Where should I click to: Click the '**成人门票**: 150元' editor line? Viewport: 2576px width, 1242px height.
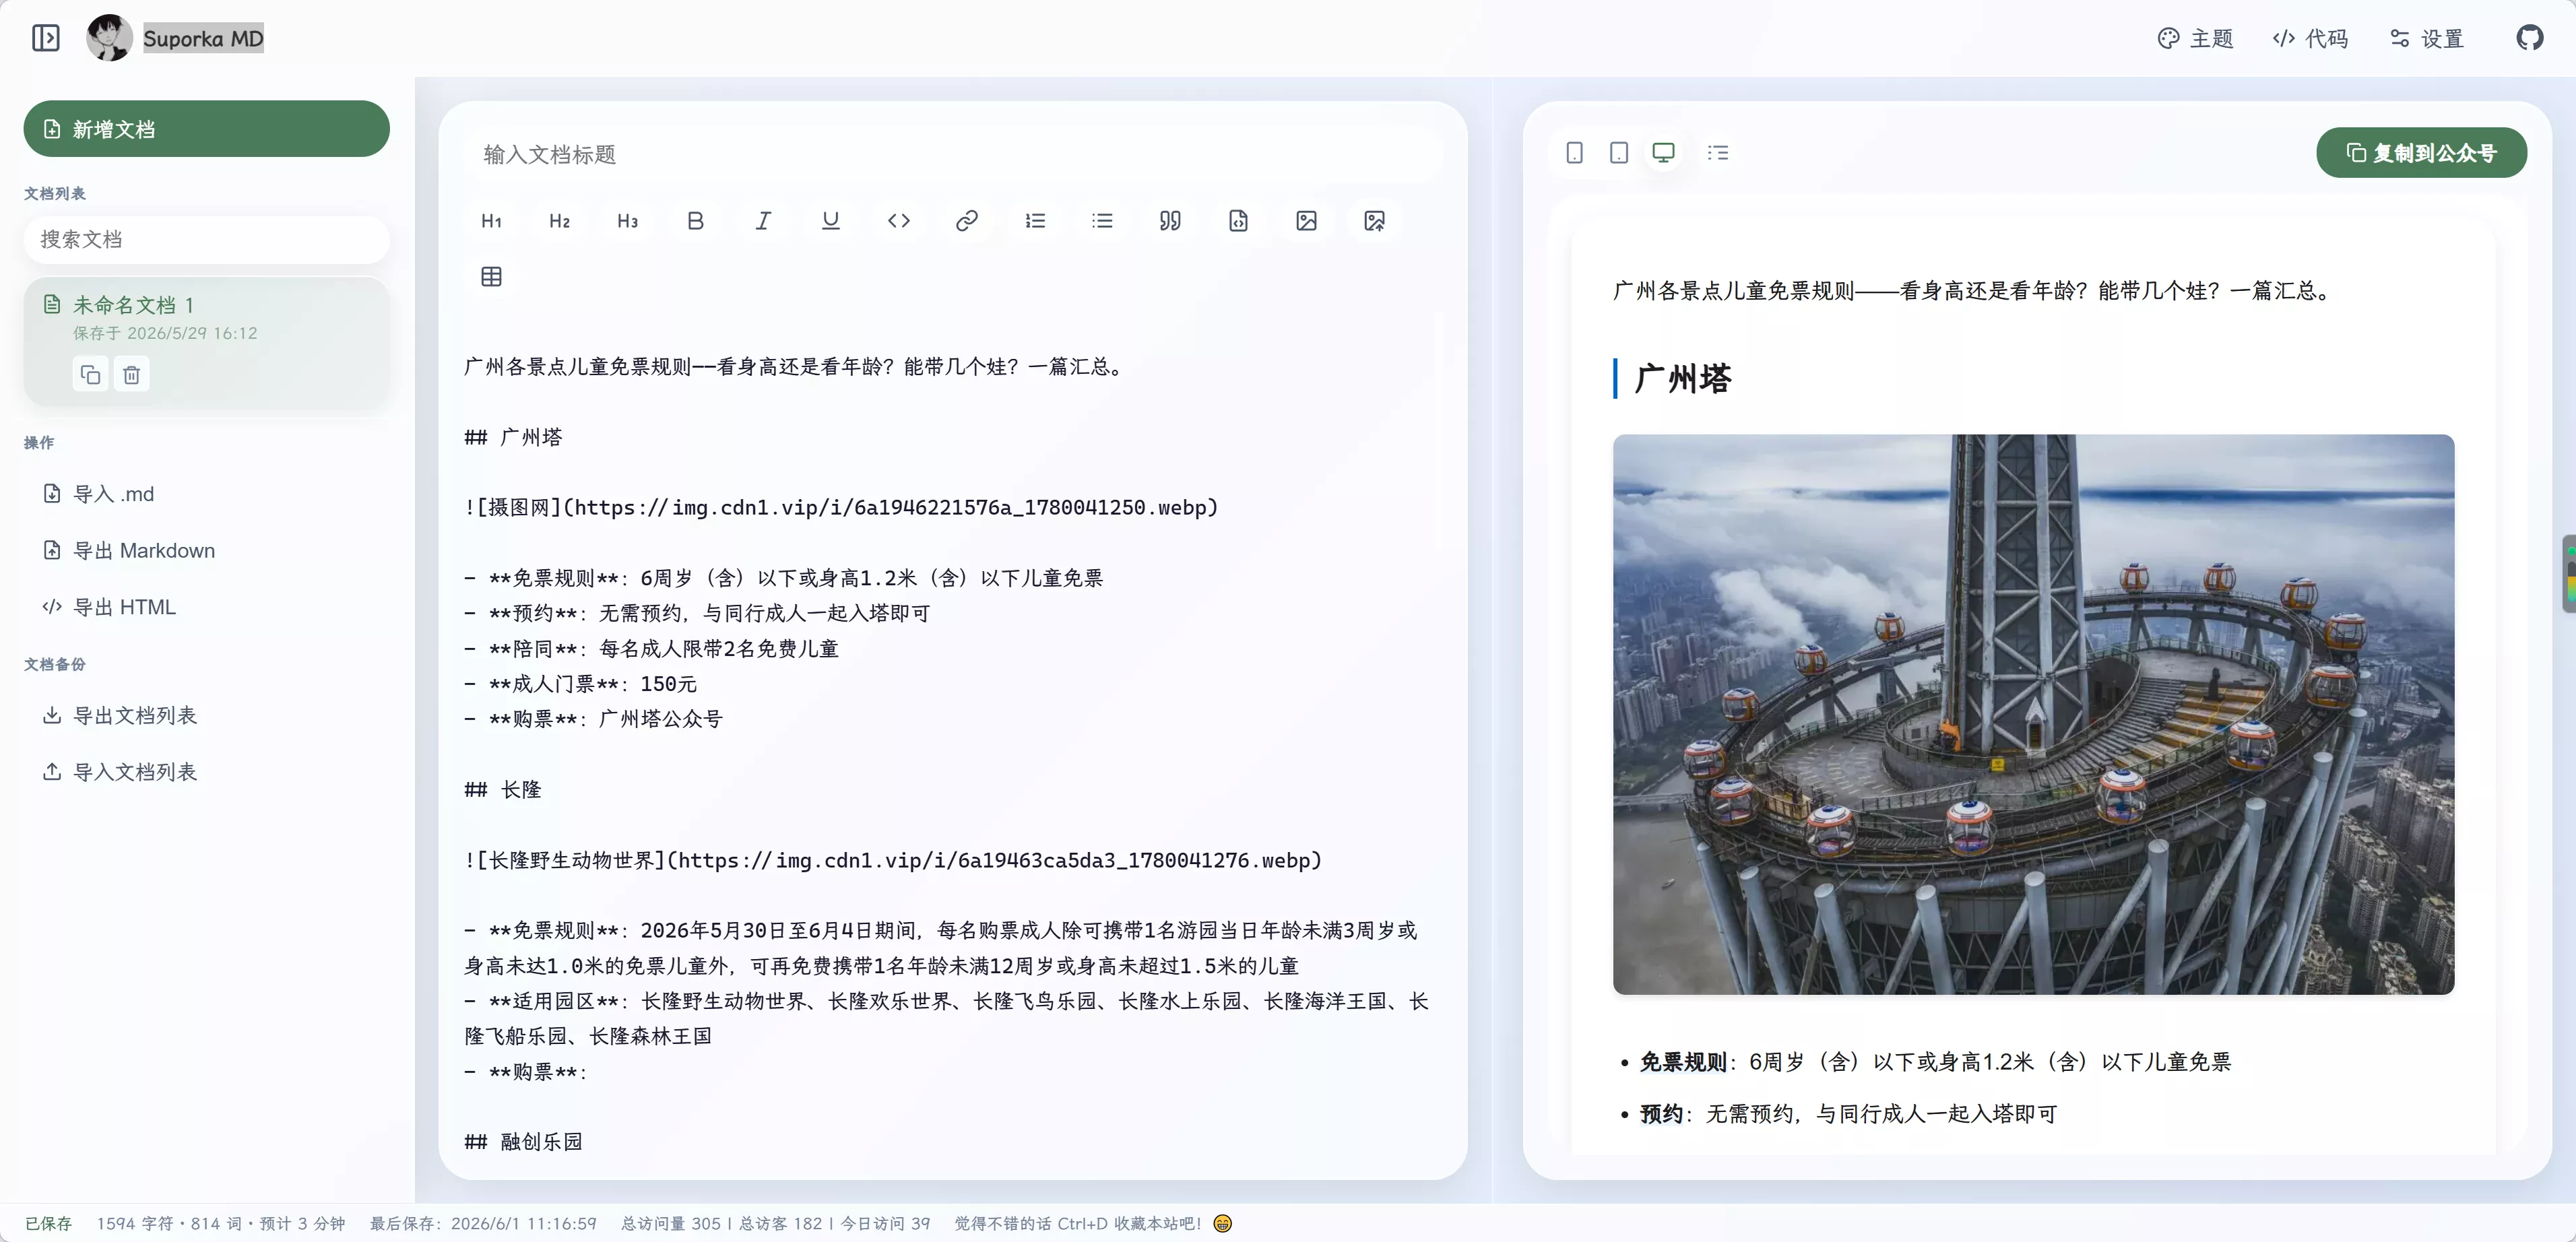581,684
